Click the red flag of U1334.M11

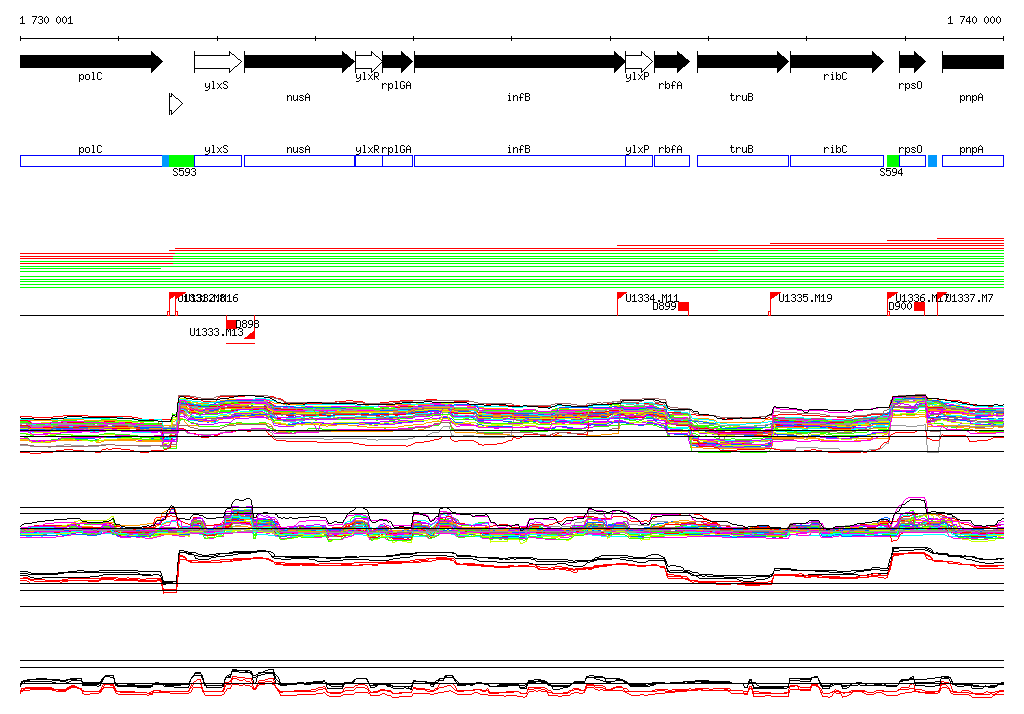[x=622, y=296]
